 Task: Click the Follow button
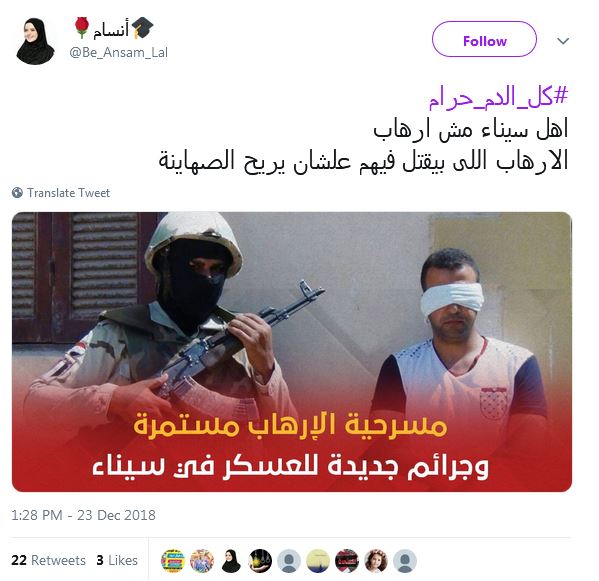[x=484, y=39]
